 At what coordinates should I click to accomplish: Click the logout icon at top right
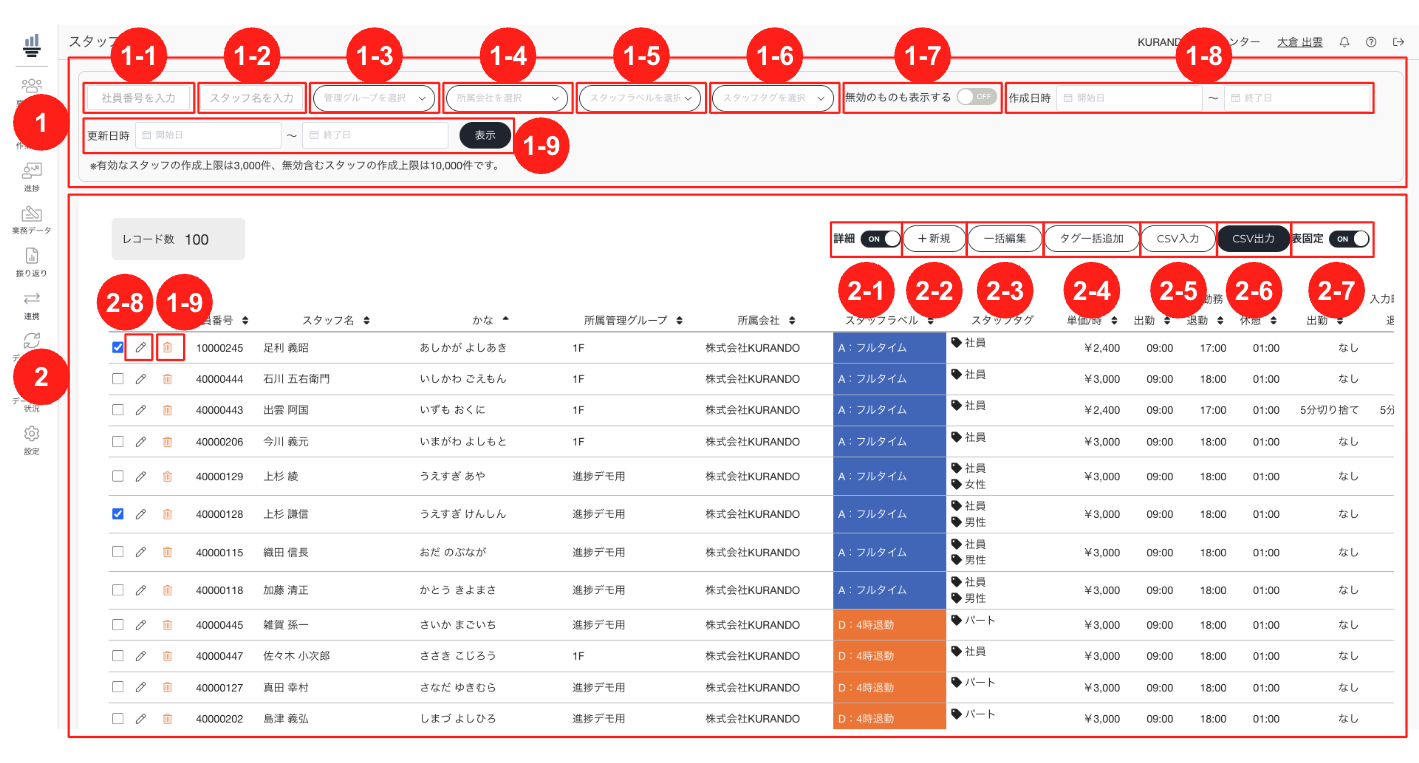point(1398,42)
